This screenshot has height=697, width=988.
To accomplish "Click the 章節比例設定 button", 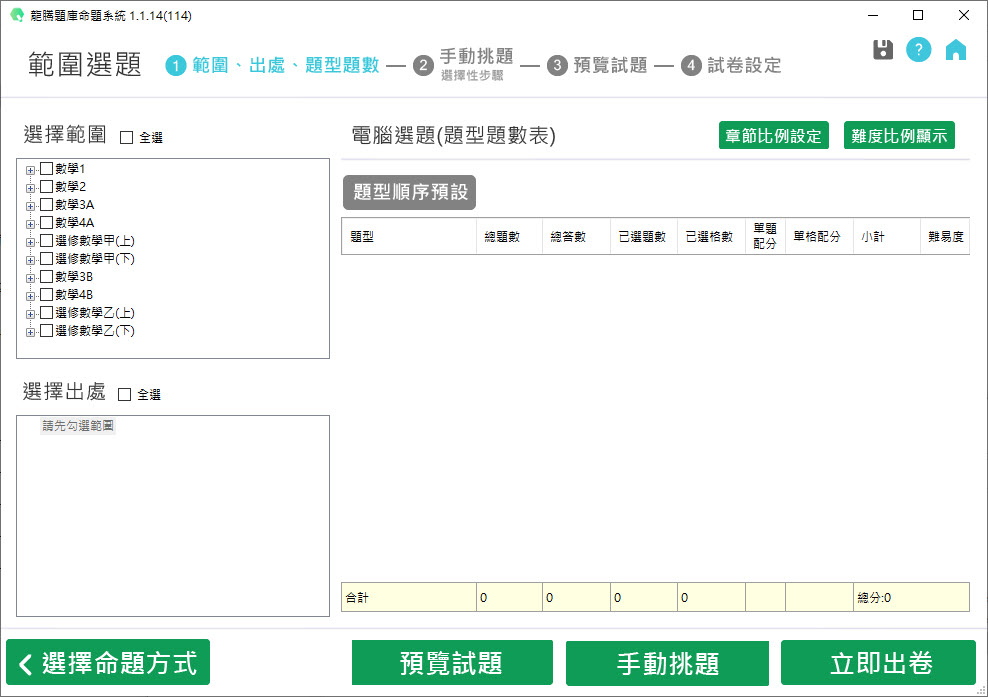I will 773,136.
